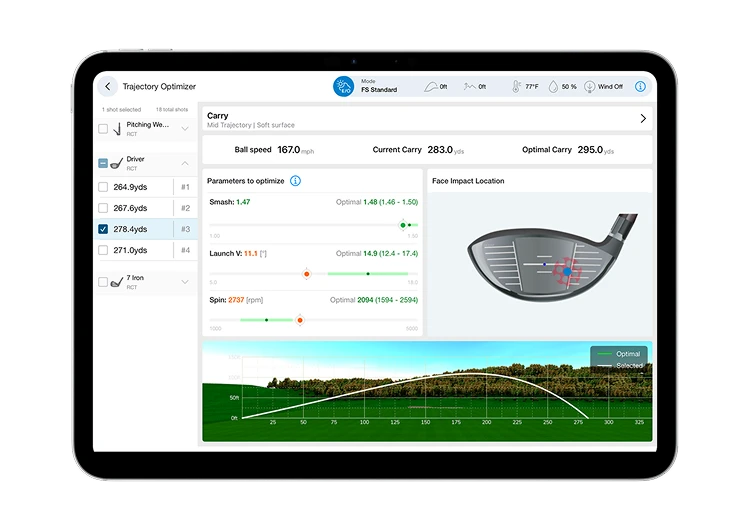Click the Launch V Optimal 14.9 range text
Screen dimensions: 750x530
(x=377, y=254)
